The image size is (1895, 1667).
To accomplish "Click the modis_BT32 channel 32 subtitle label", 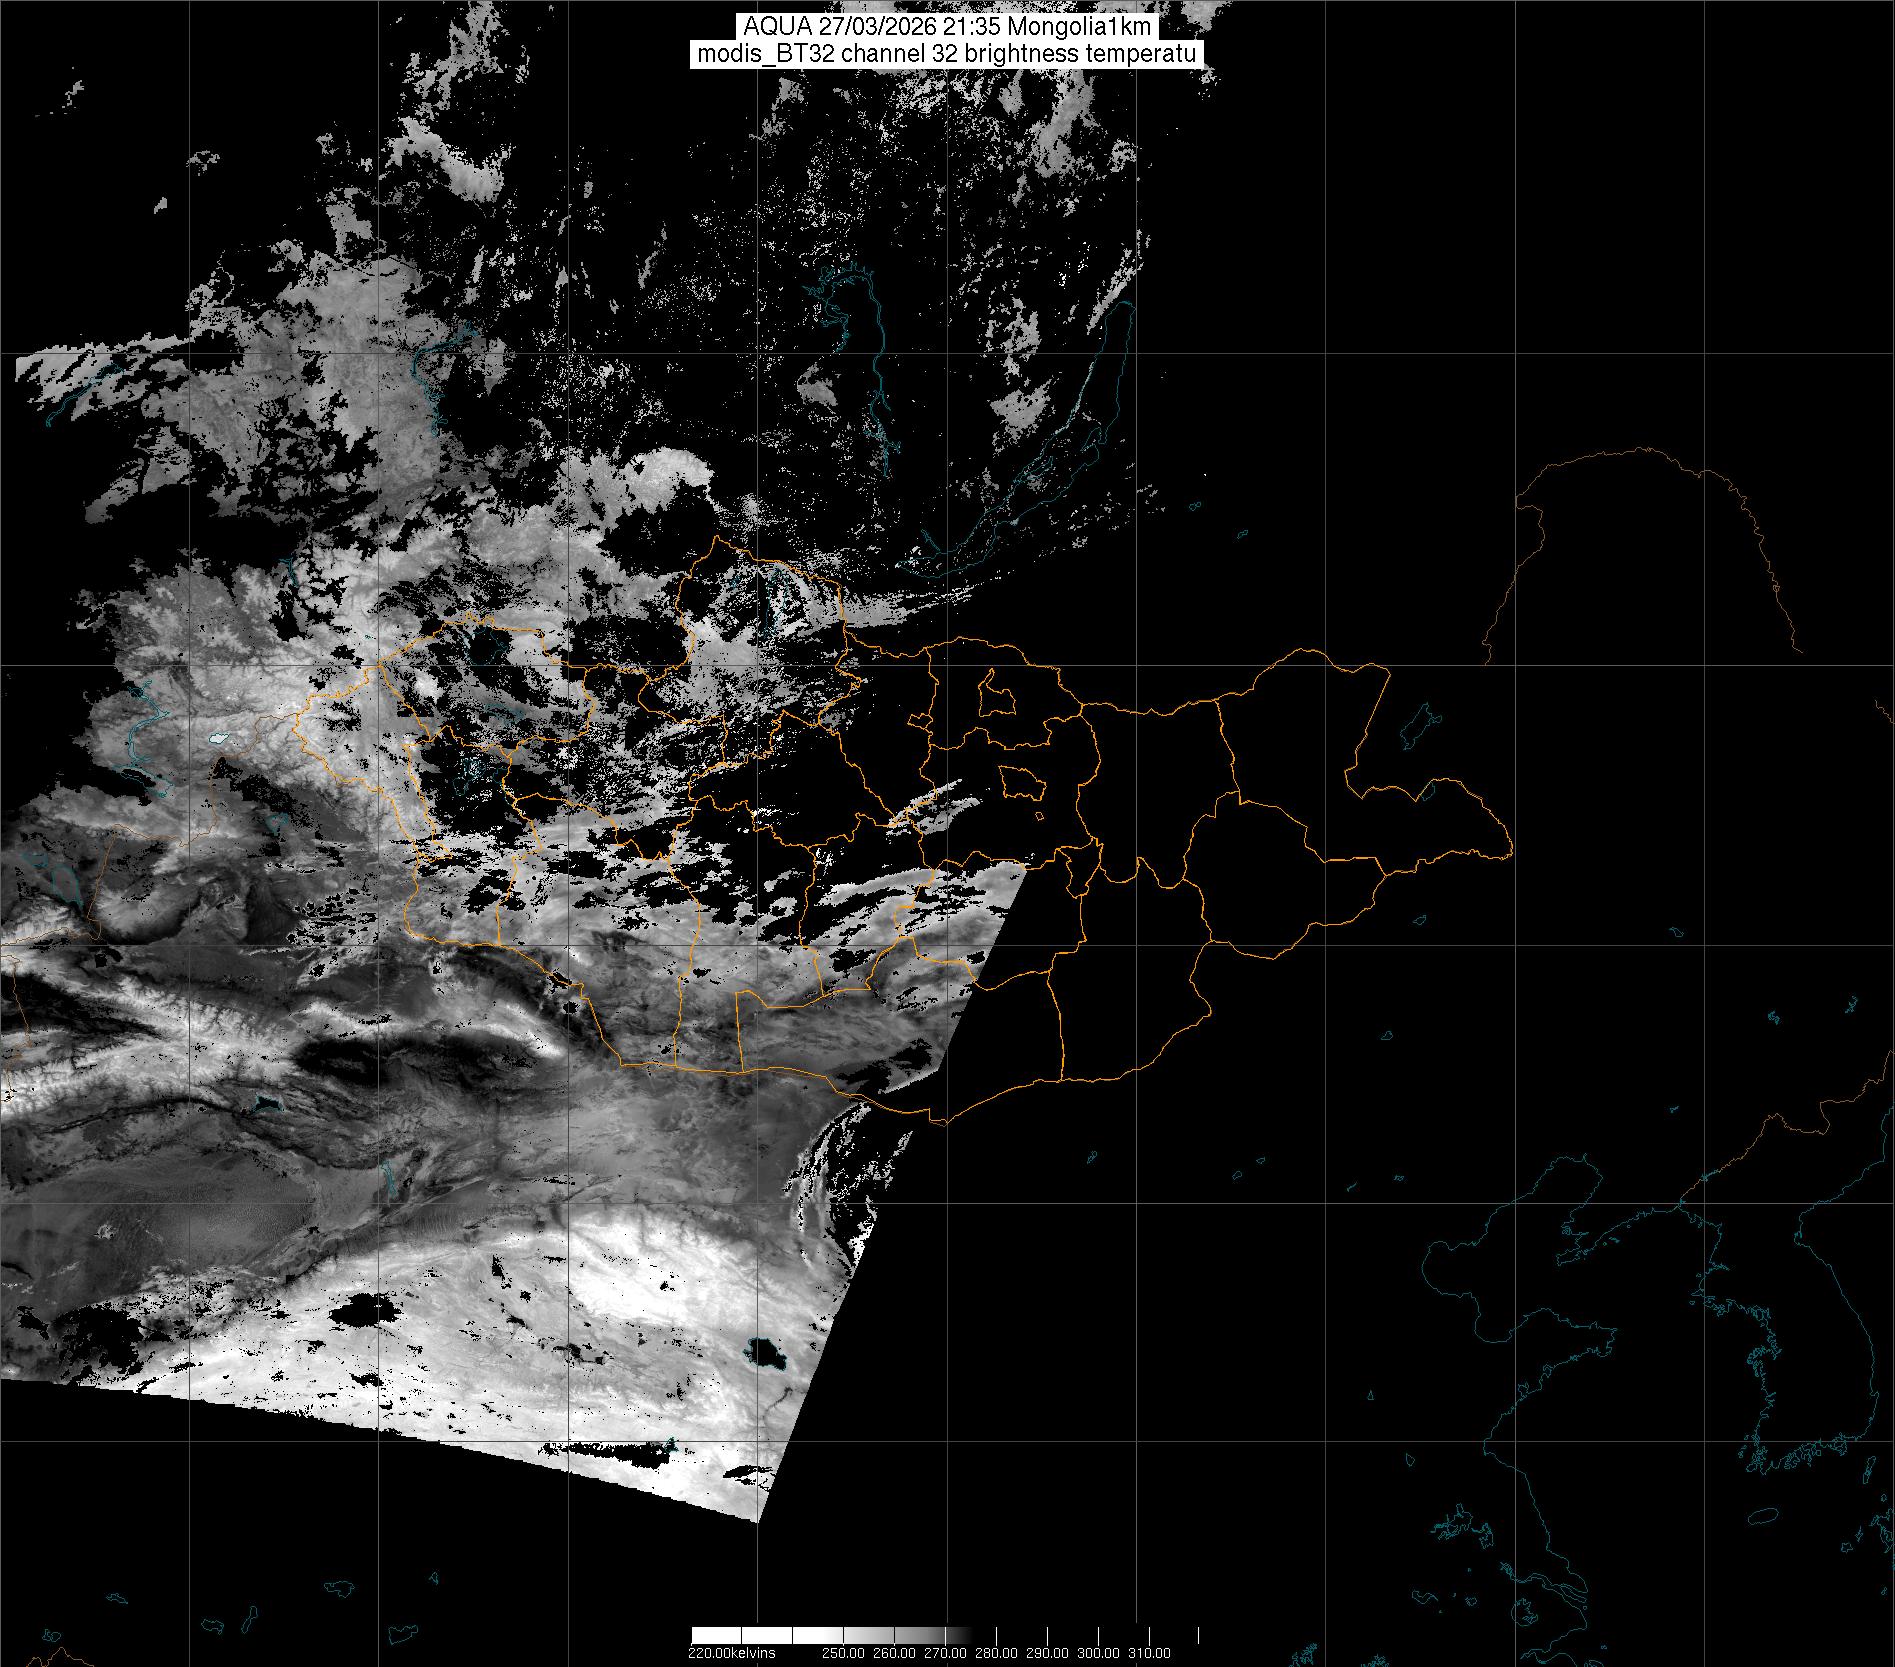I will [947, 54].
